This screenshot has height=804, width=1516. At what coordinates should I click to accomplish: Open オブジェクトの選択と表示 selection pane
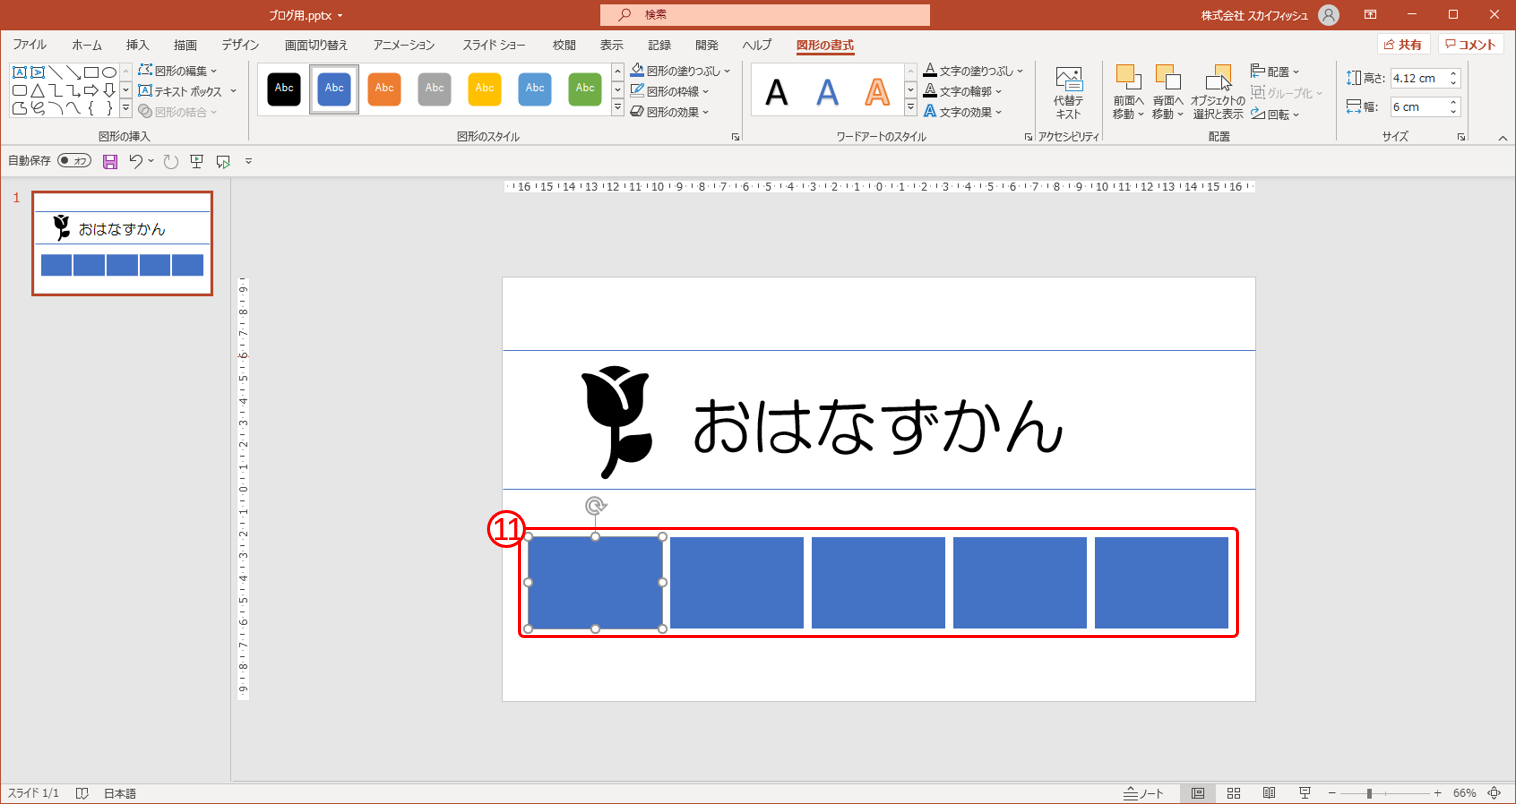click(x=1217, y=93)
